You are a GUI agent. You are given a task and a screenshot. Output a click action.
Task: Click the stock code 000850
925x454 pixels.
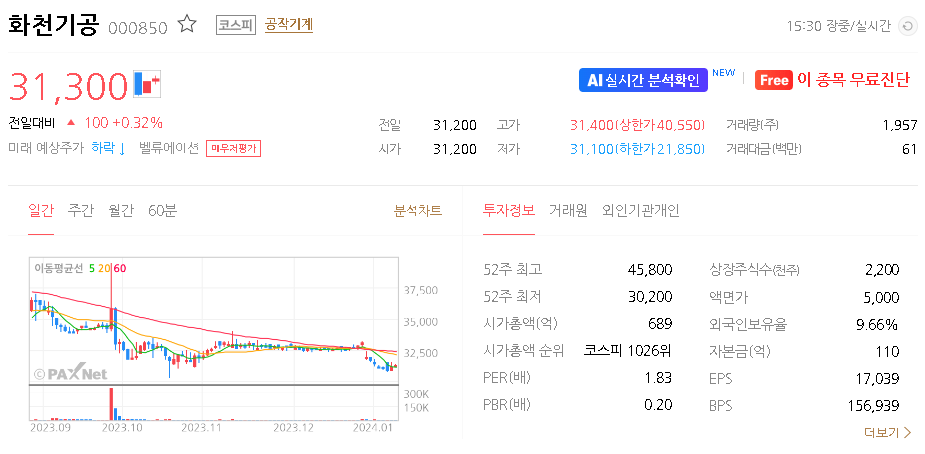coord(138,27)
